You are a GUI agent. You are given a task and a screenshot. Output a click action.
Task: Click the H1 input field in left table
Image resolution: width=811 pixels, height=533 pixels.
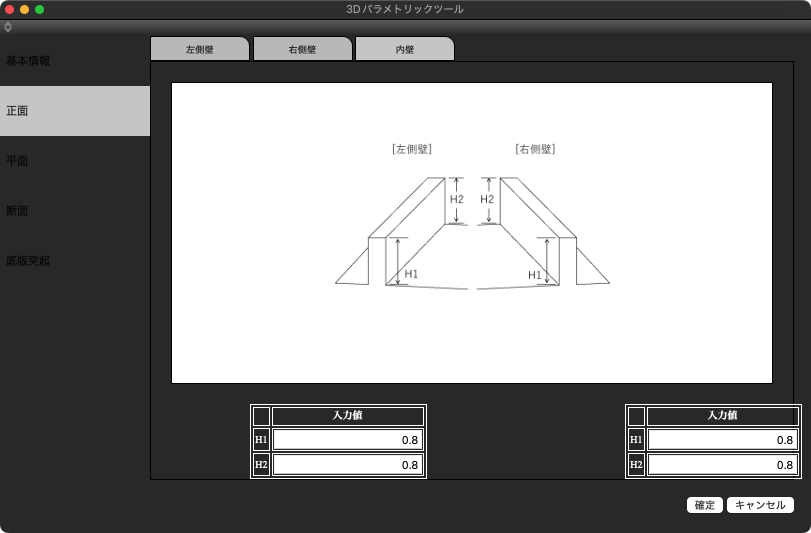(347, 440)
